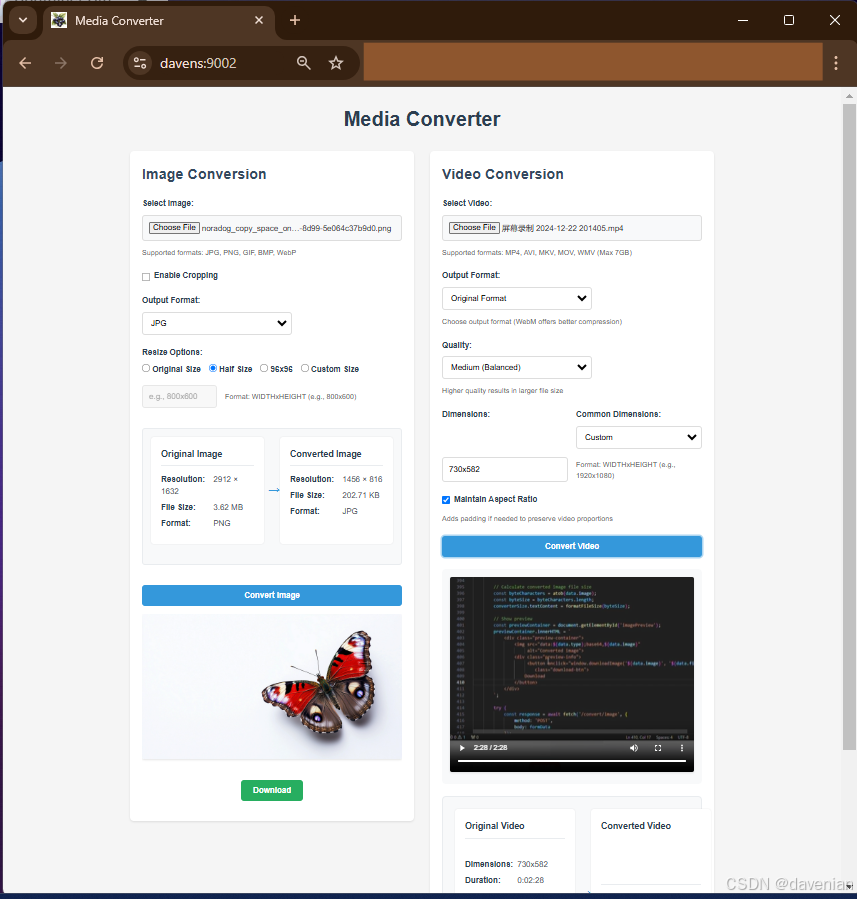Open video player more options menu

pyautogui.click(x=682, y=748)
